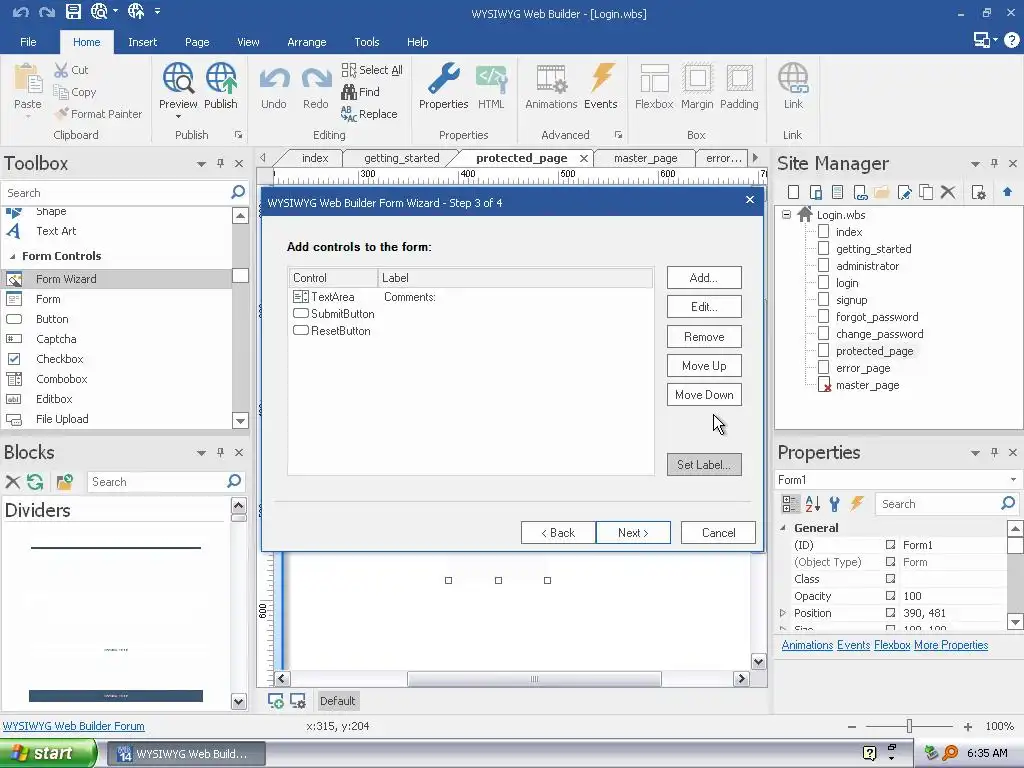Toggle the administrator page checkbox
Screen dimensions: 1024x768
tap(824, 266)
